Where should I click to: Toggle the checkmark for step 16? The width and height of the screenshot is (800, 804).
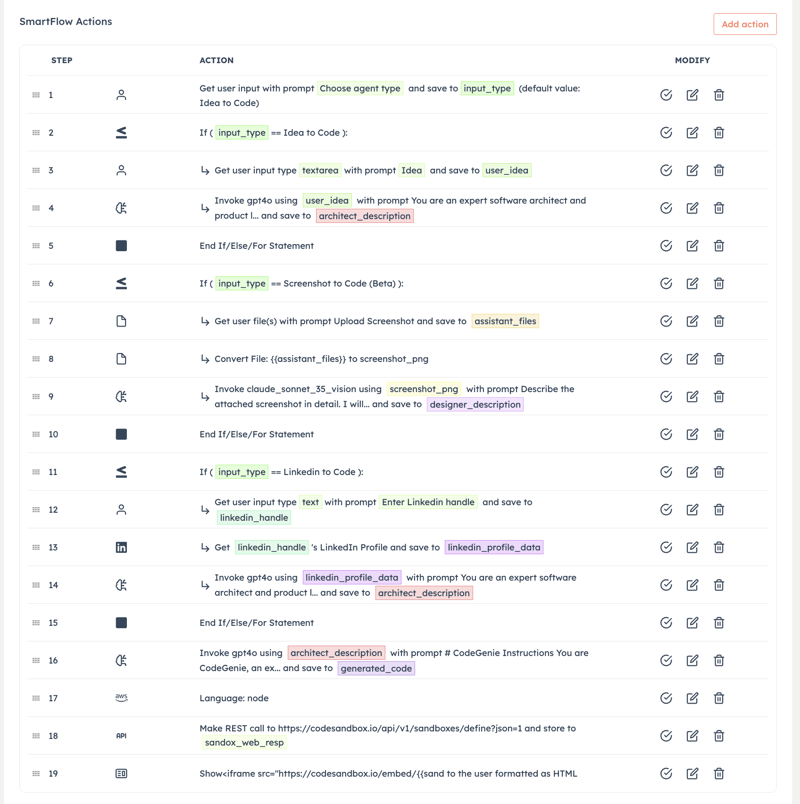666,660
